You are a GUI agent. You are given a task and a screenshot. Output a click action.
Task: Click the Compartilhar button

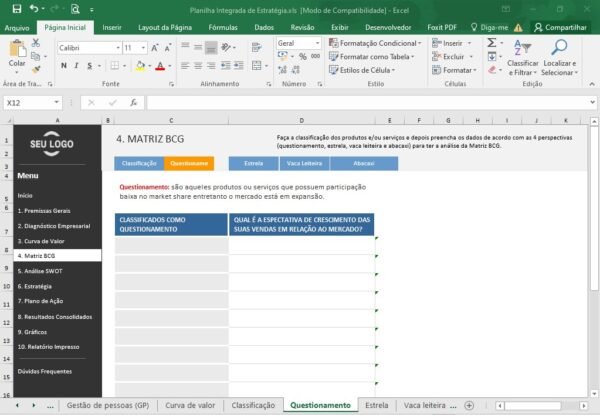tap(561, 28)
